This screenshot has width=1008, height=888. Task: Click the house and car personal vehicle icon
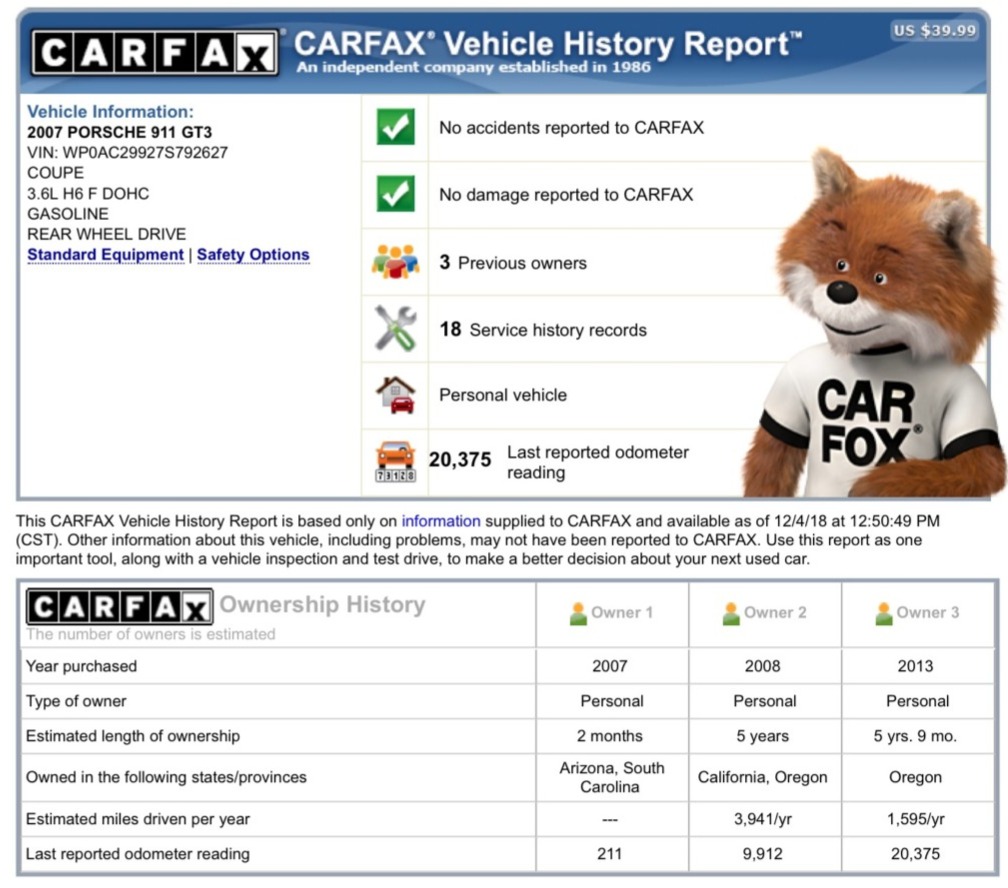click(x=396, y=394)
